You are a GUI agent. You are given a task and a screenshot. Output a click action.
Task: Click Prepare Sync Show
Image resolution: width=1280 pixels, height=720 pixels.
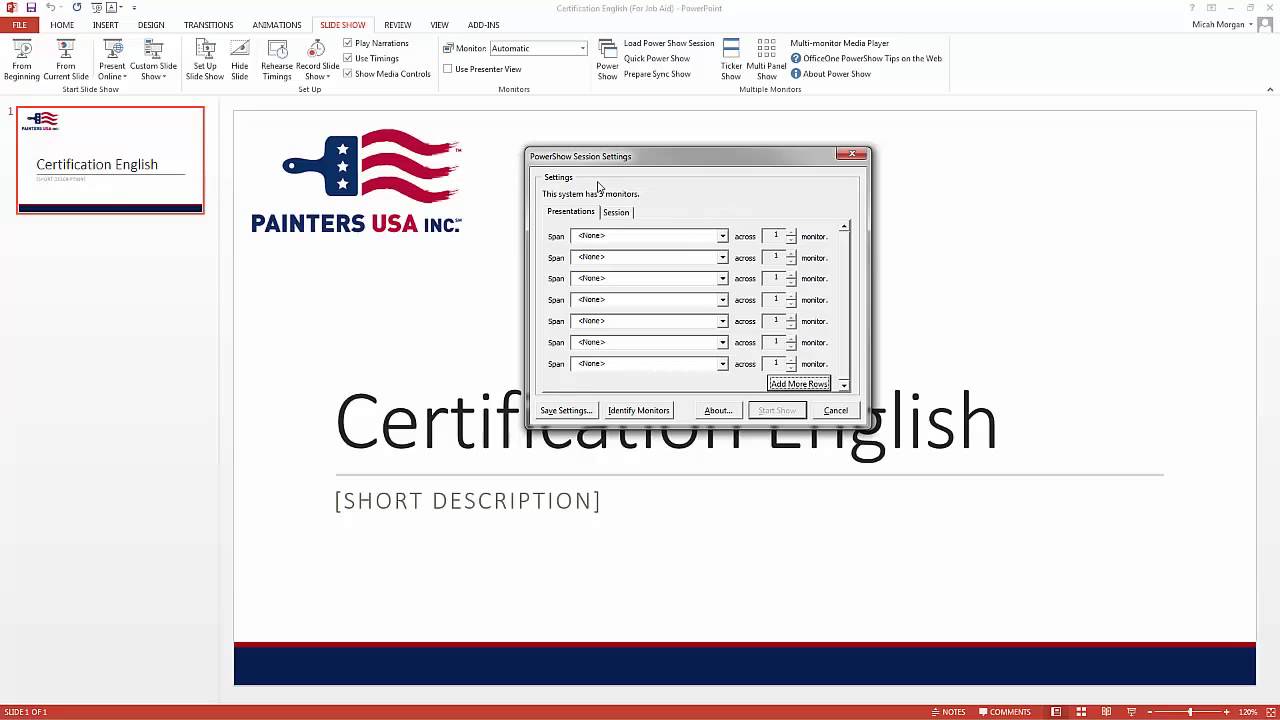[657, 74]
